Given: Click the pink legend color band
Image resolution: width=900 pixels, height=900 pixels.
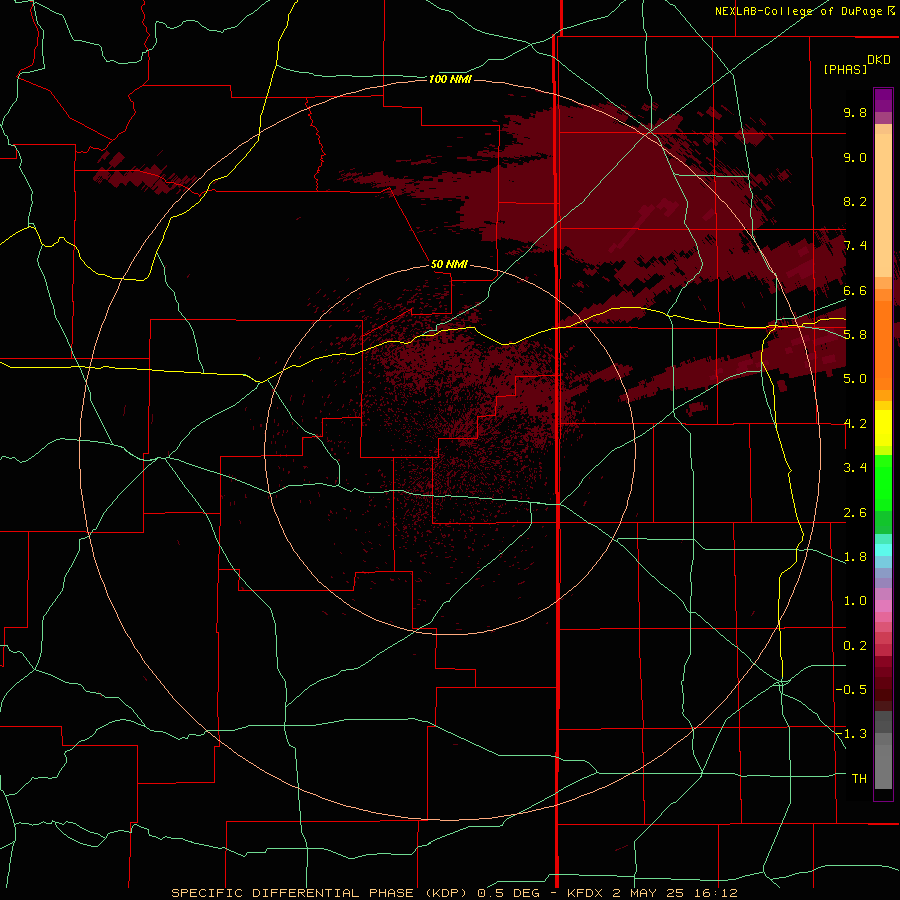Looking at the screenshot, I should [883, 605].
